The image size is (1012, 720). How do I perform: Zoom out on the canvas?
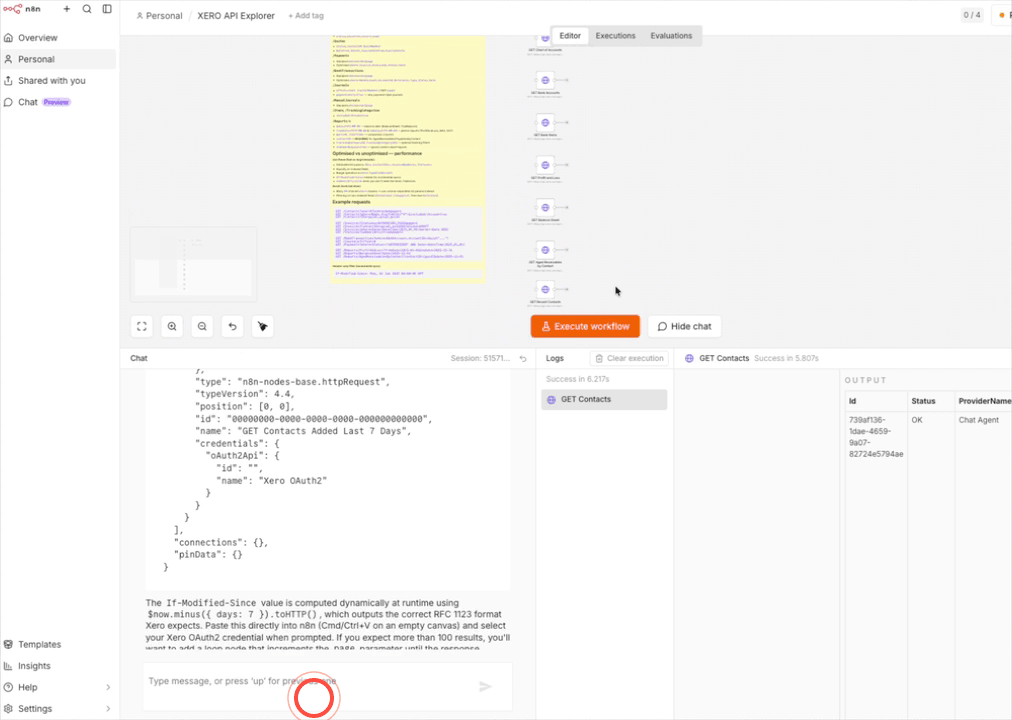click(202, 326)
